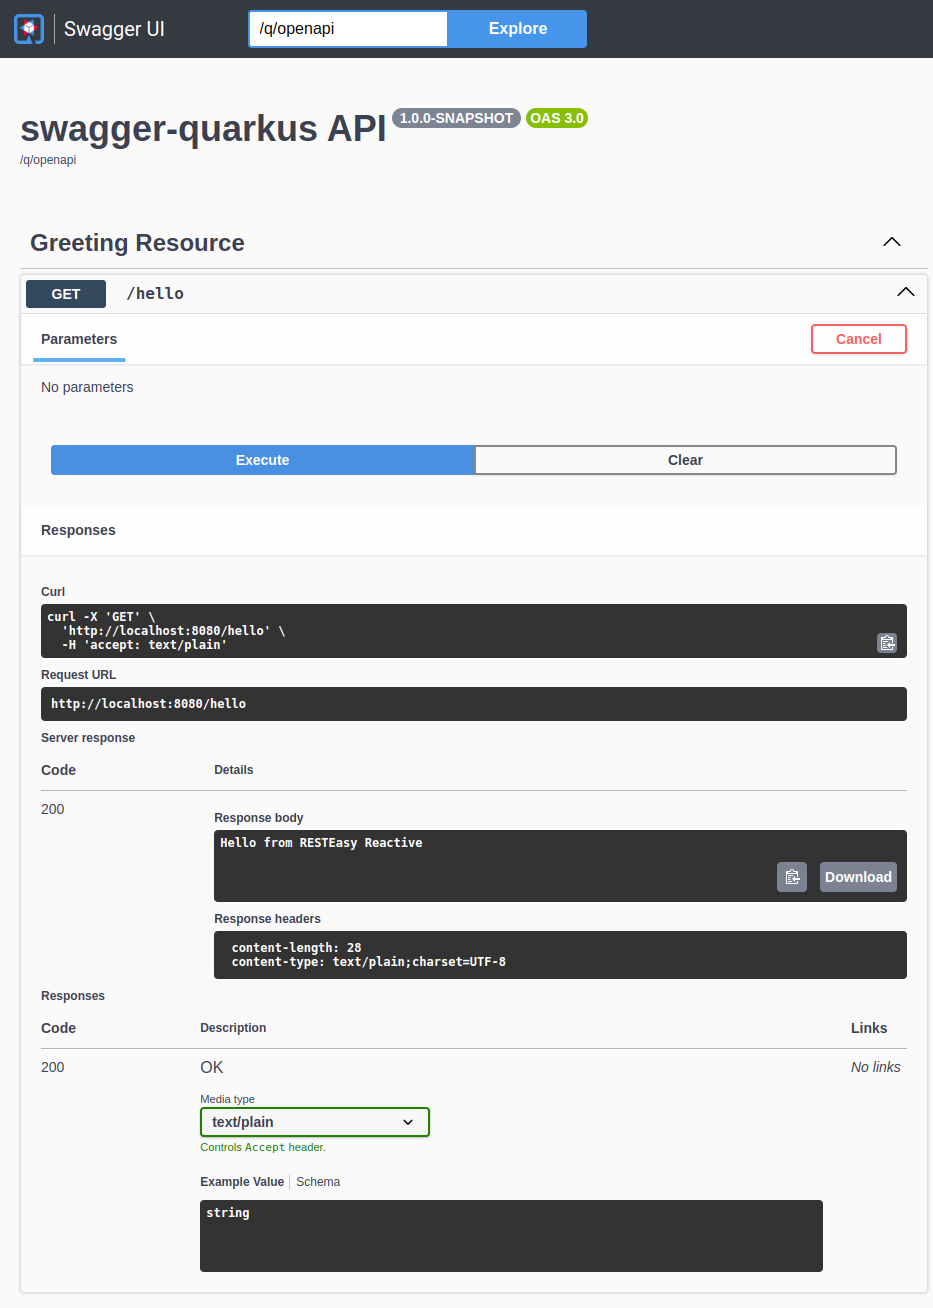Click the /hello path text
The width and height of the screenshot is (933, 1308).
click(155, 293)
